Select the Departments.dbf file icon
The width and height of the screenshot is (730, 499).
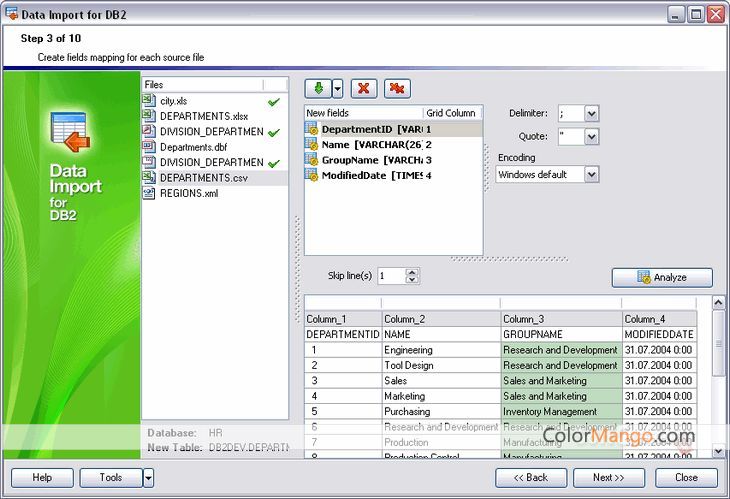tap(149, 147)
